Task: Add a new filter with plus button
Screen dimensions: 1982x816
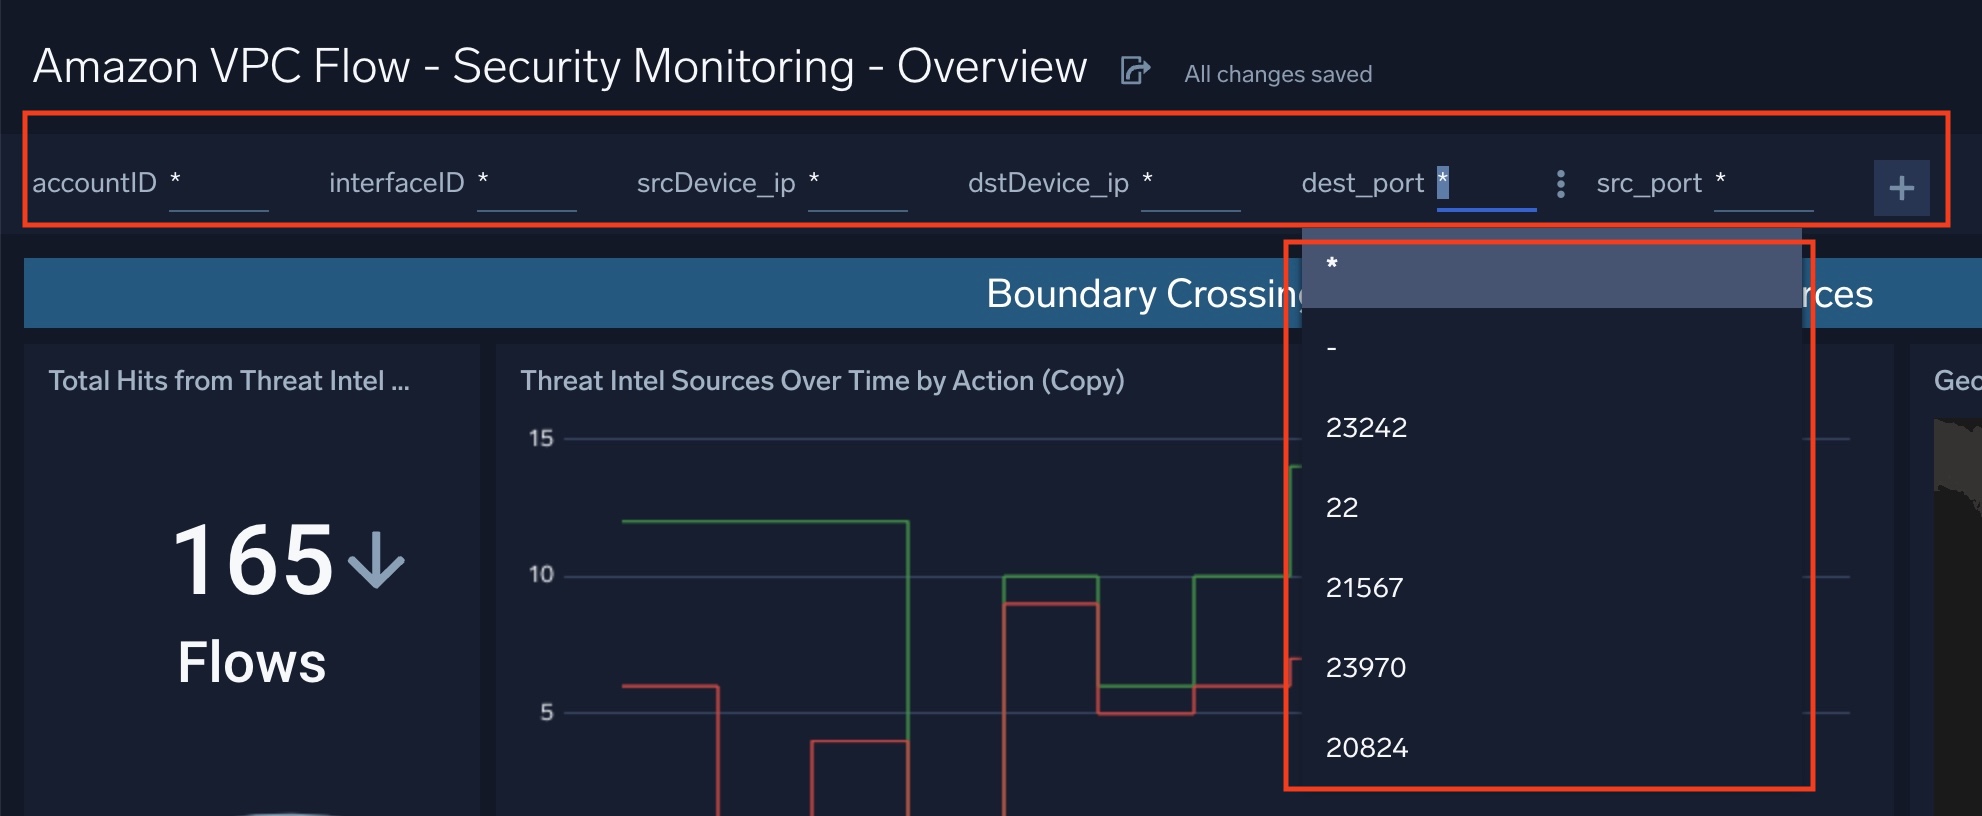Action: 1901,188
